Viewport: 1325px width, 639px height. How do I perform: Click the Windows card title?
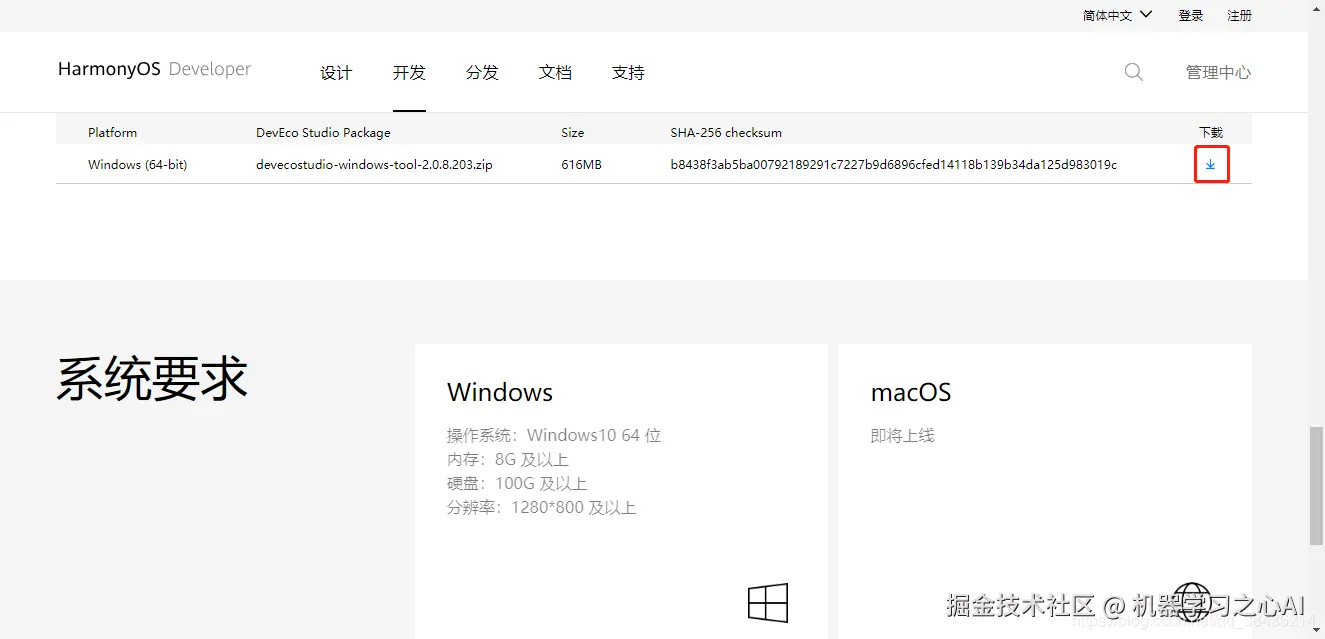500,392
